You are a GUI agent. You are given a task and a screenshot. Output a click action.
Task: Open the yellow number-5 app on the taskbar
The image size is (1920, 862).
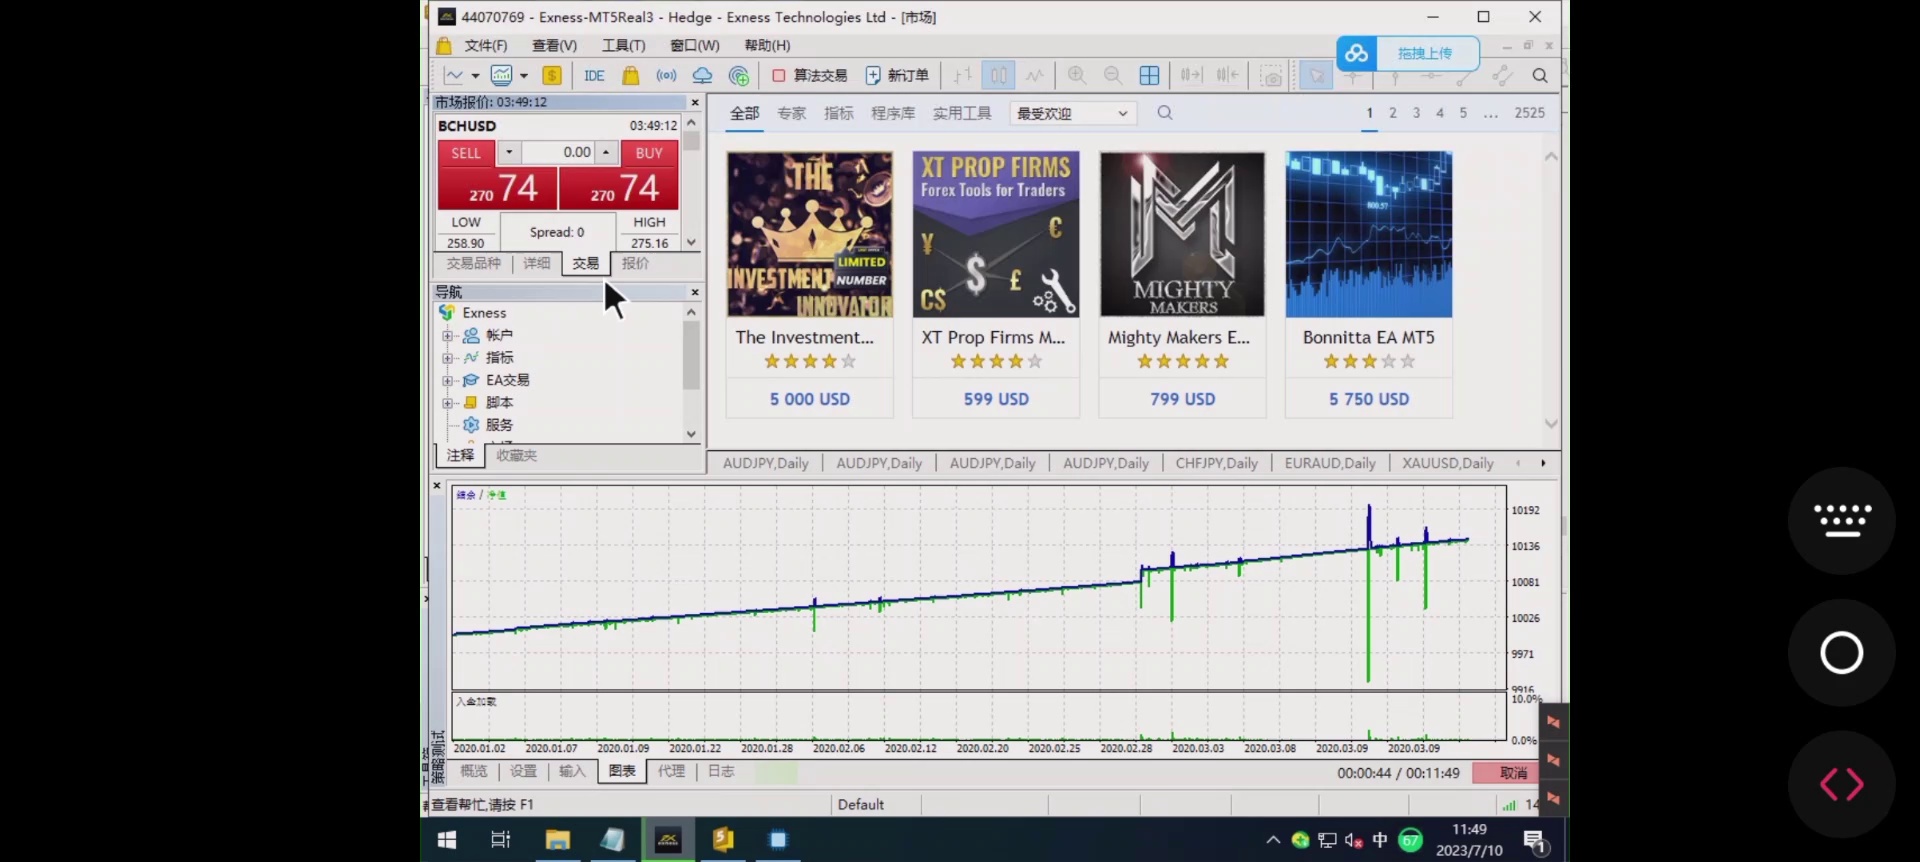click(x=723, y=840)
